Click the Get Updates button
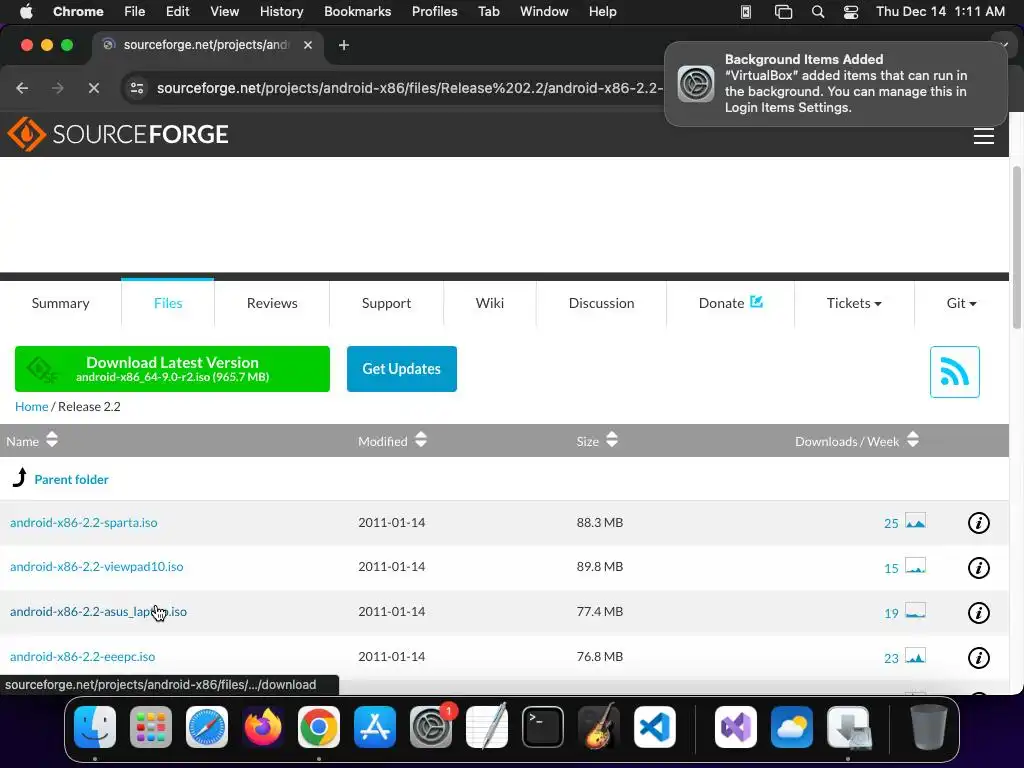1024x768 pixels. click(x=402, y=369)
